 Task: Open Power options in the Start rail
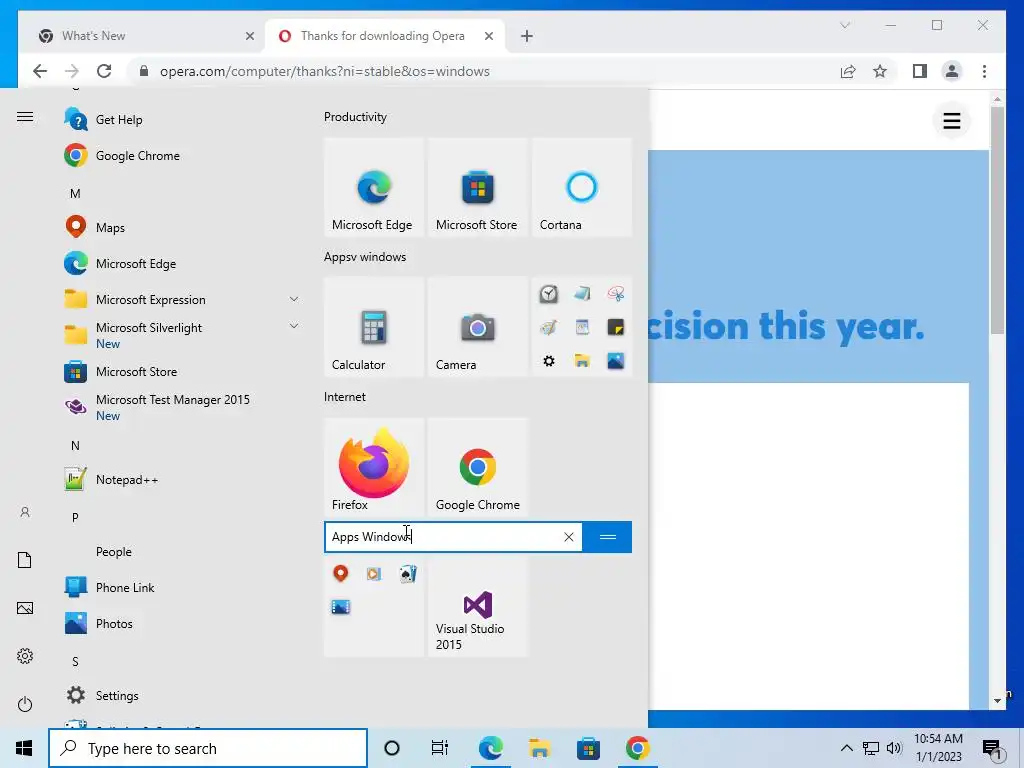[x=25, y=704]
